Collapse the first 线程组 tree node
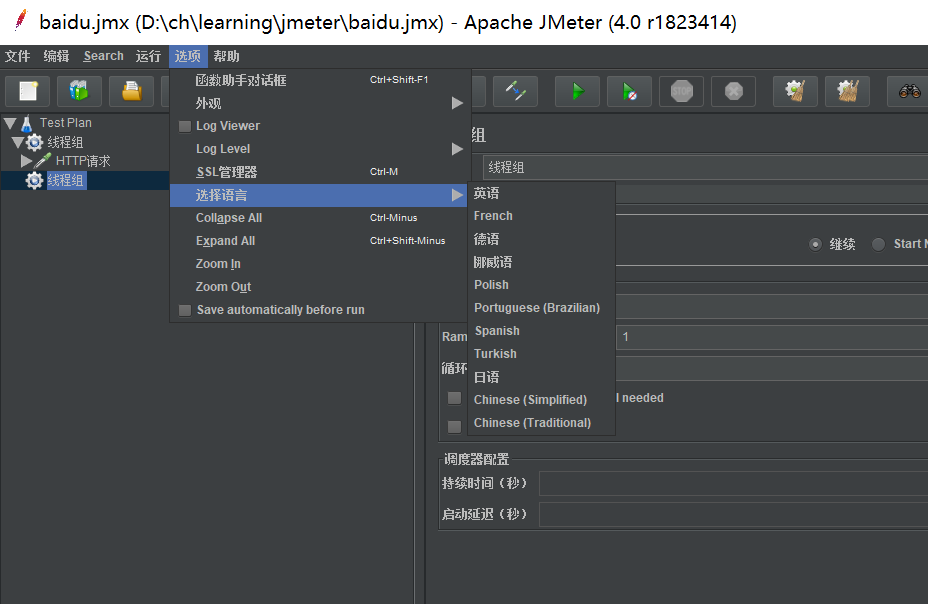This screenshot has width=928, height=604. pos(18,142)
